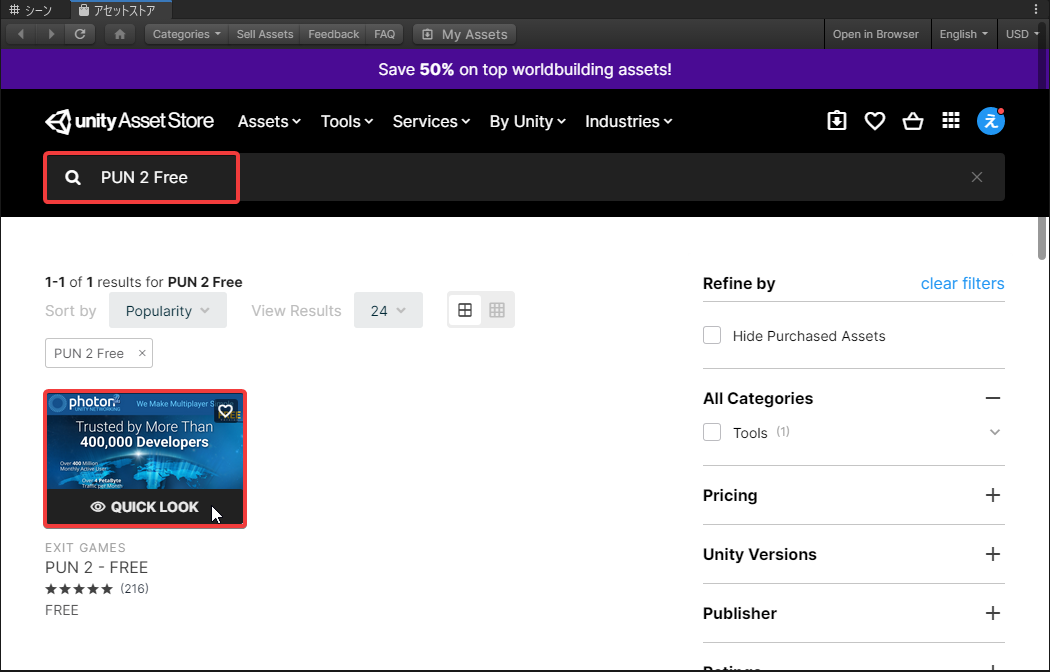Open My Assets from toolbar
1050x672 pixels.
pos(465,34)
